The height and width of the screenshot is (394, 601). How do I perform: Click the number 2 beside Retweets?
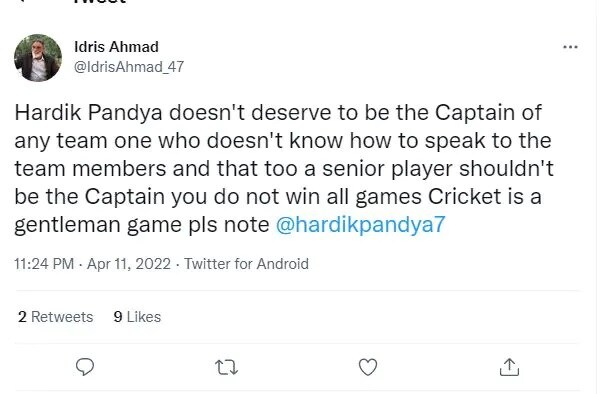coord(22,317)
